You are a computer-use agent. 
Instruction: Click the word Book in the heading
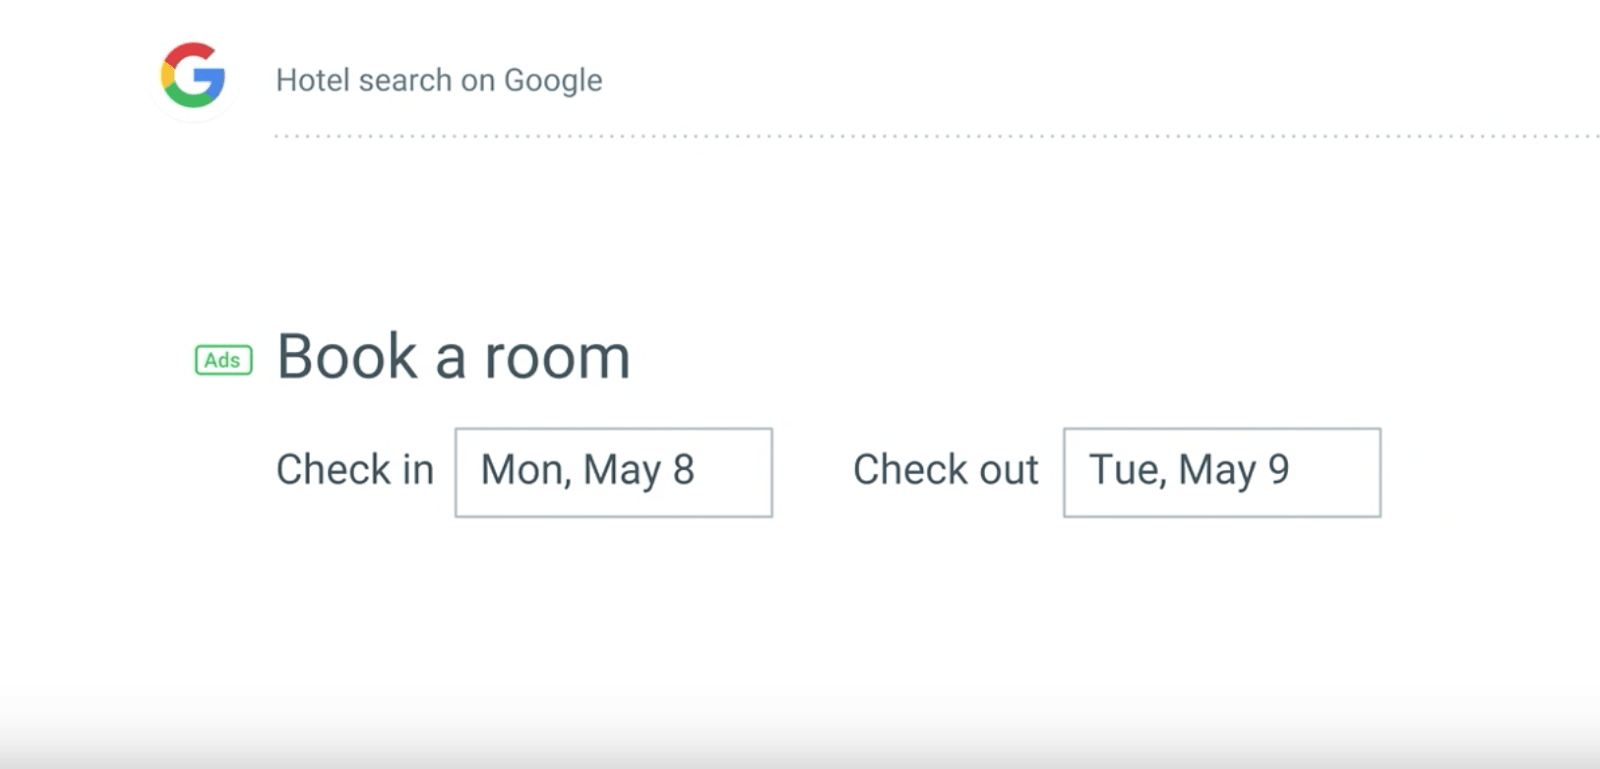click(347, 357)
